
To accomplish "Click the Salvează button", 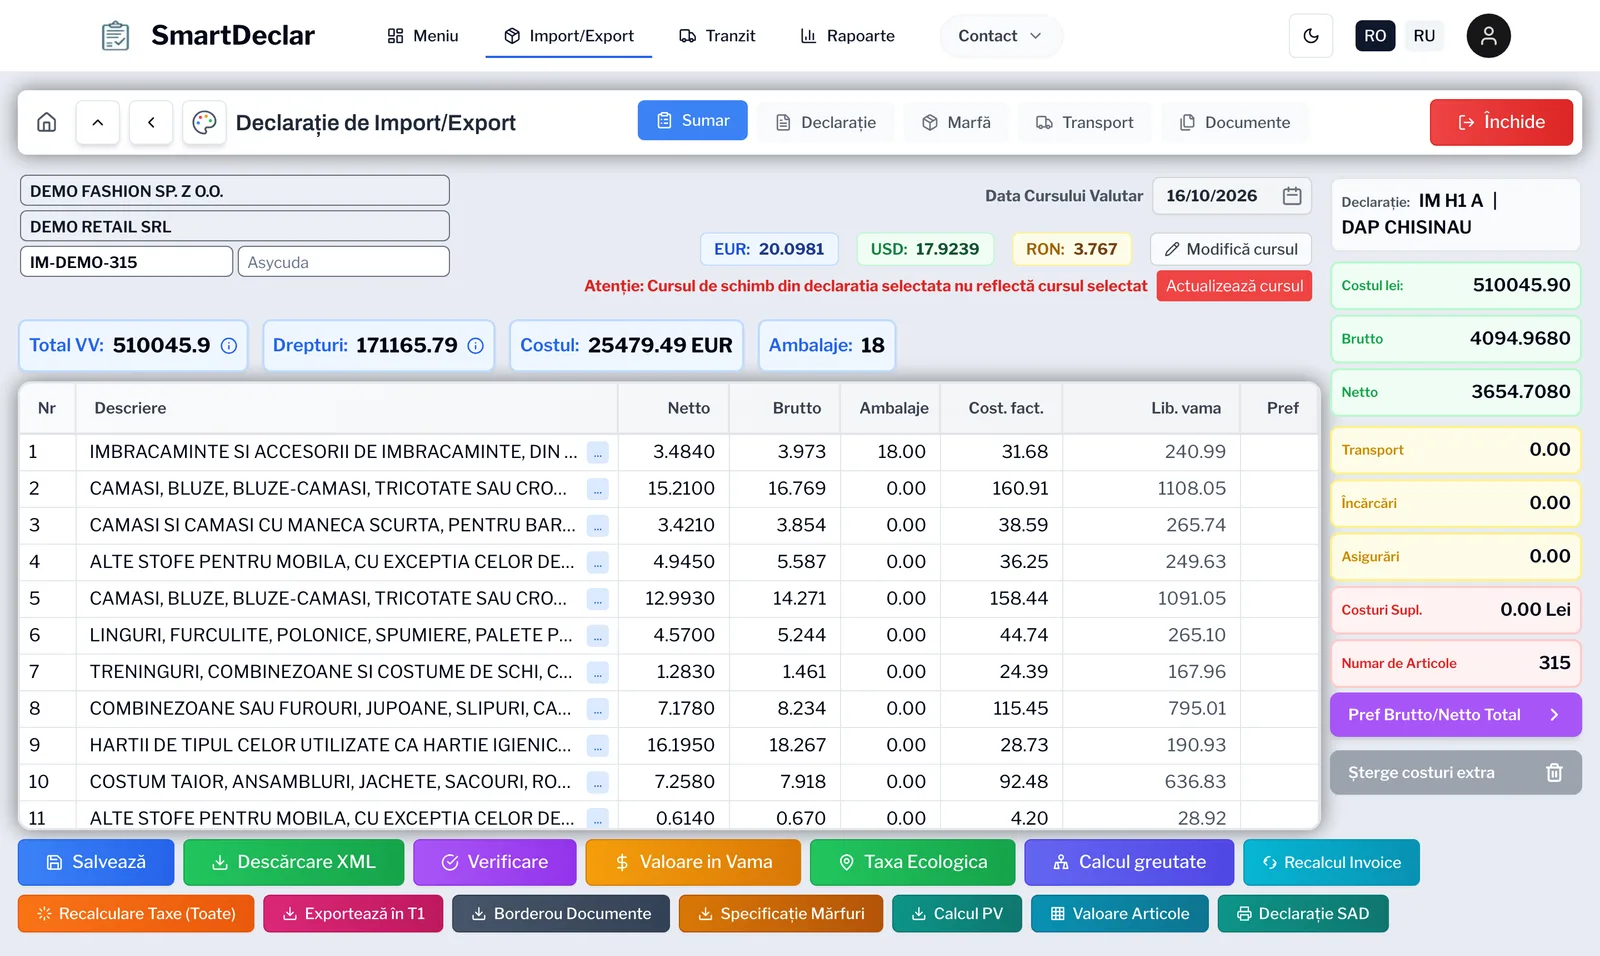I will pyautogui.click(x=96, y=862).
